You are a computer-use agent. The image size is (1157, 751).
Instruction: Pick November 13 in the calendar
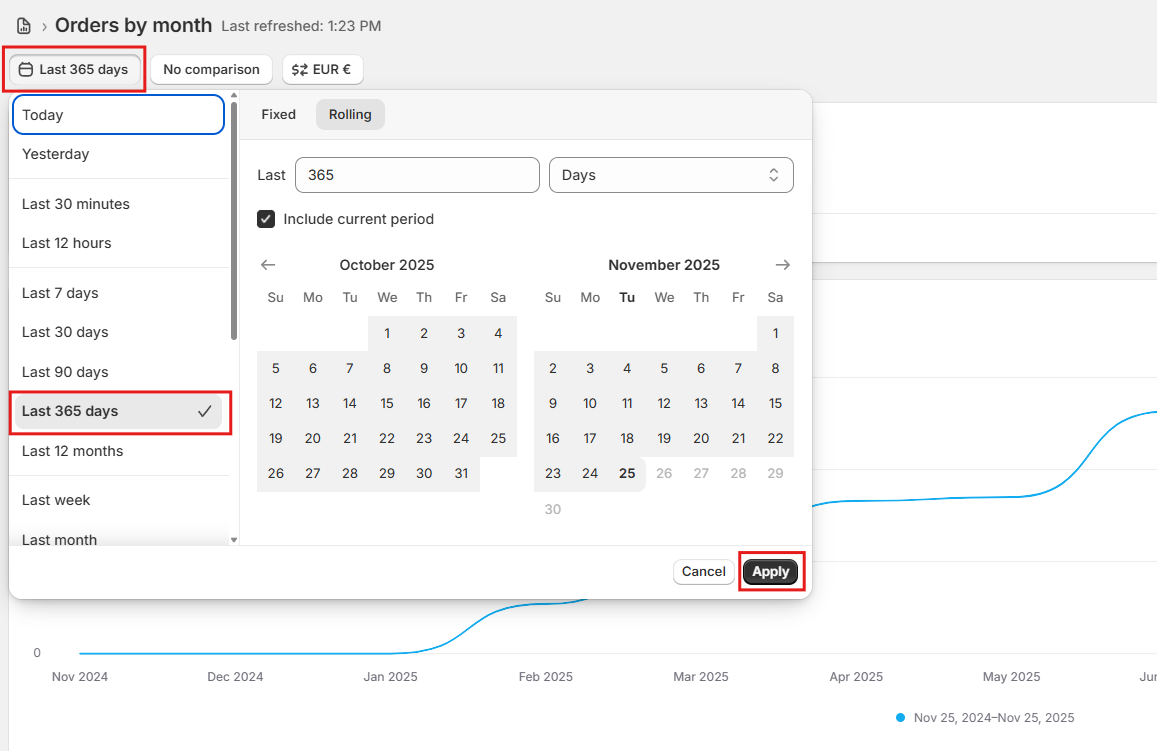(x=701, y=404)
